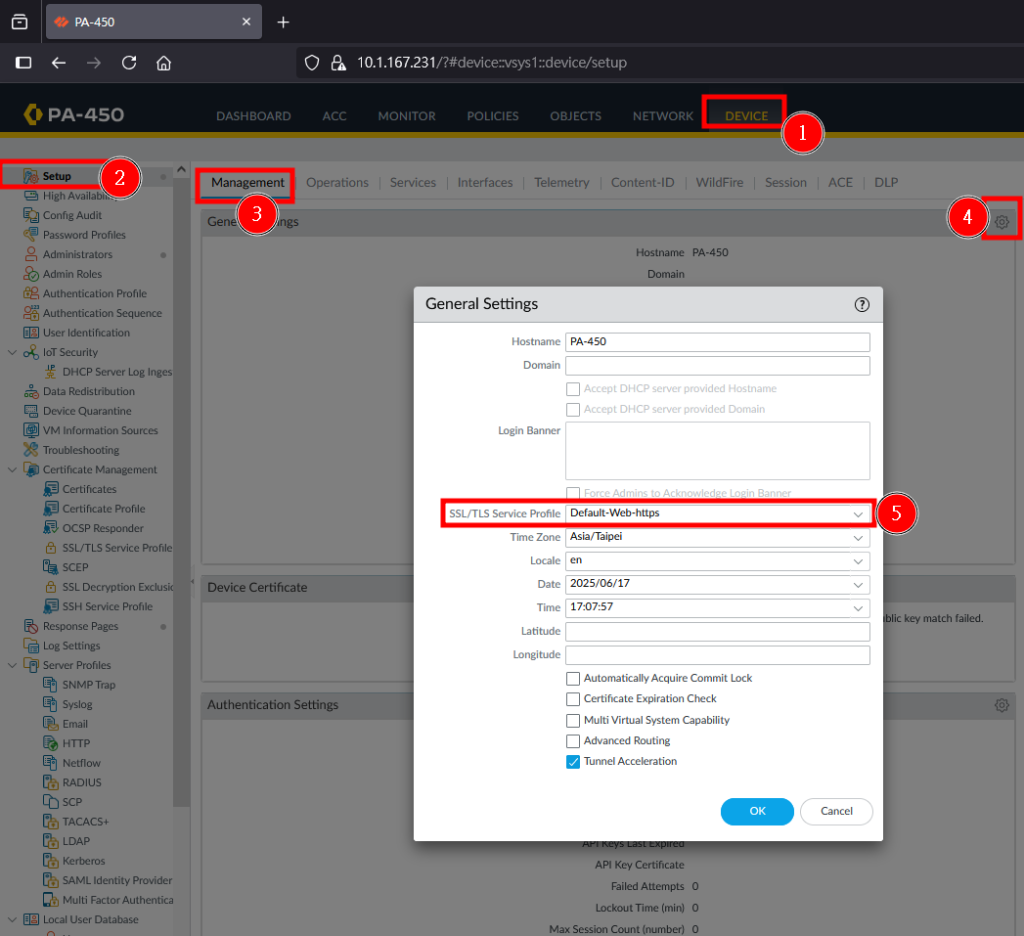Switch to the Operations tab

click(x=337, y=183)
